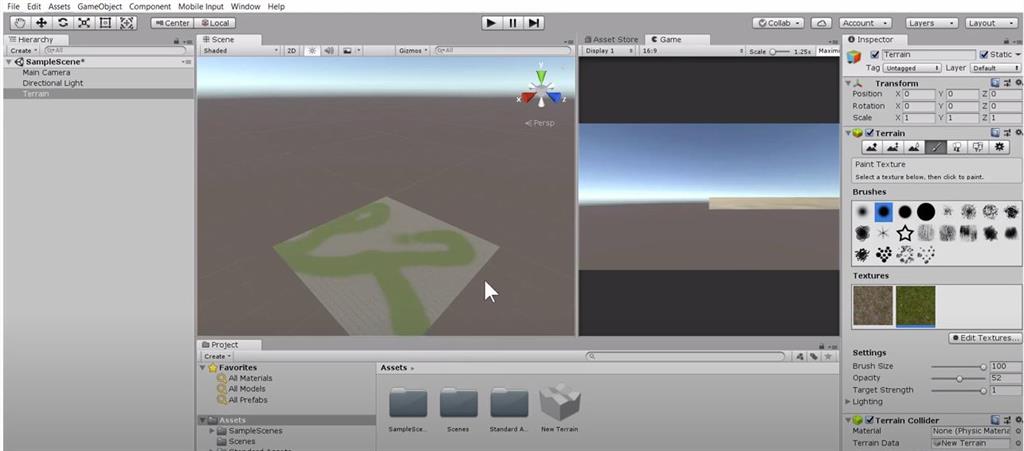The width and height of the screenshot is (1024, 451).
Task: Select the Smooth Height terrain tool
Action: point(914,148)
